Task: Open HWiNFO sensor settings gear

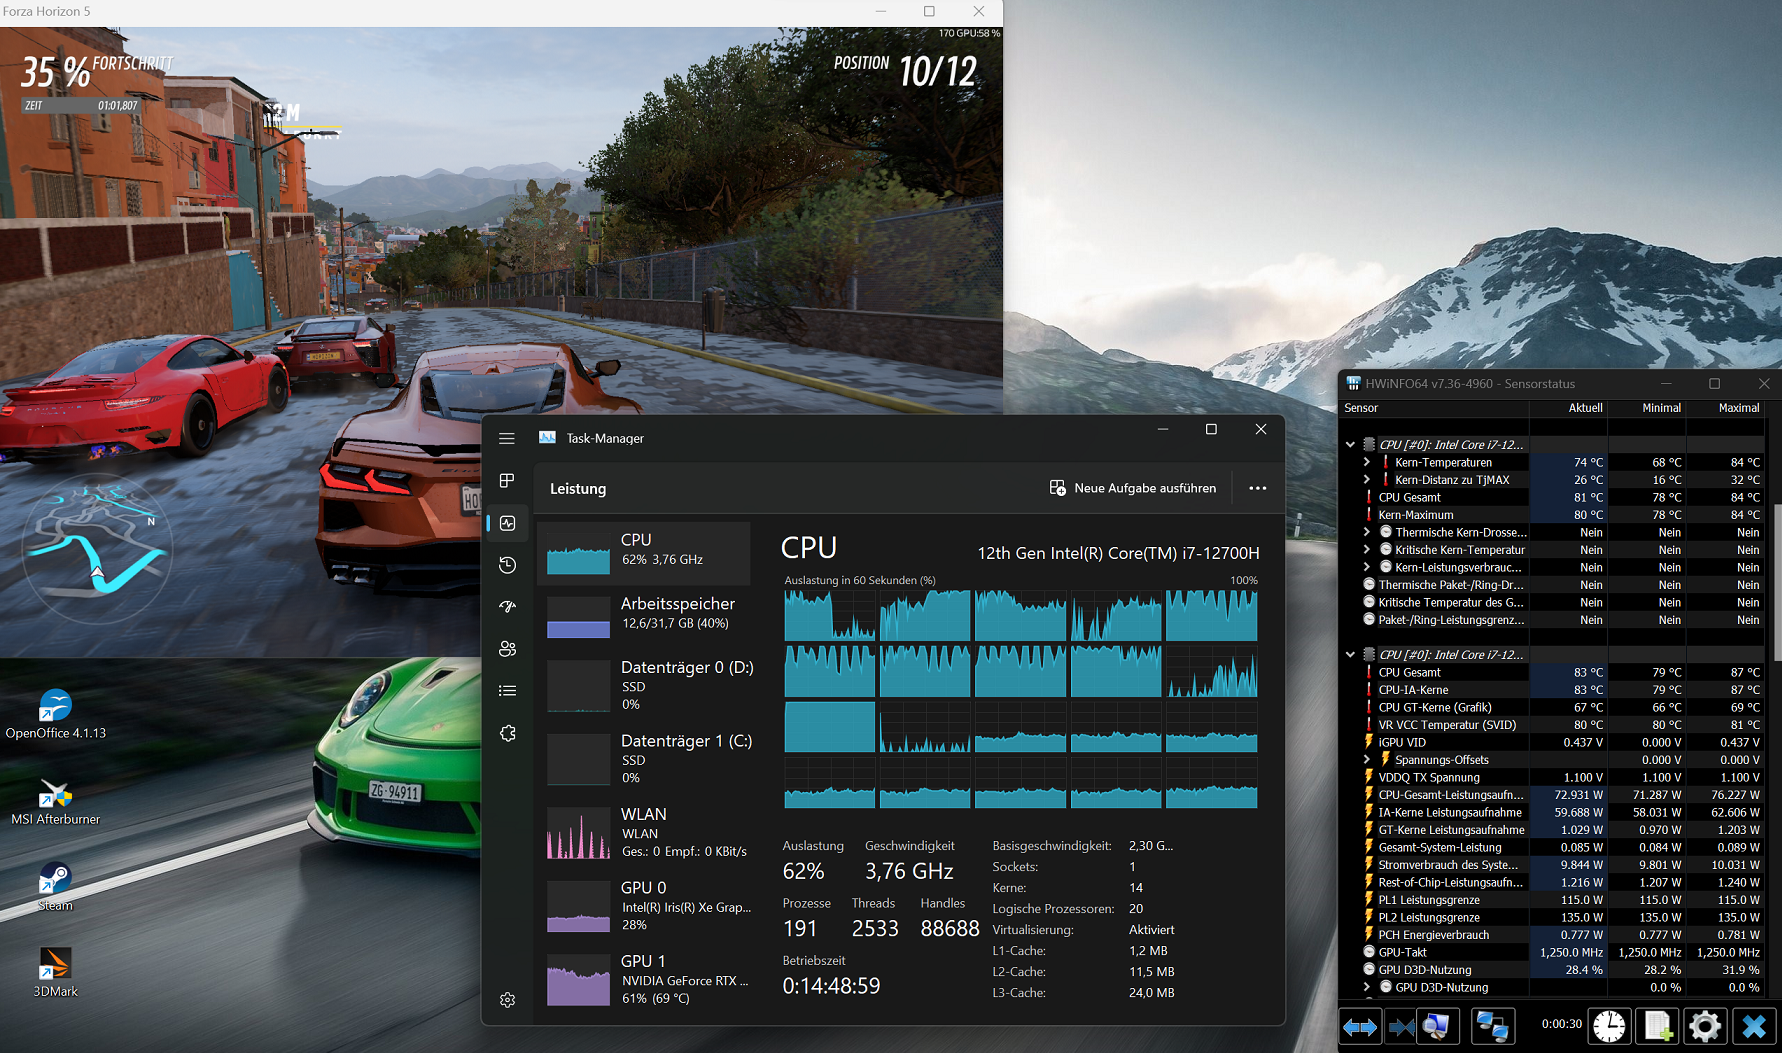Action: click(1705, 1027)
